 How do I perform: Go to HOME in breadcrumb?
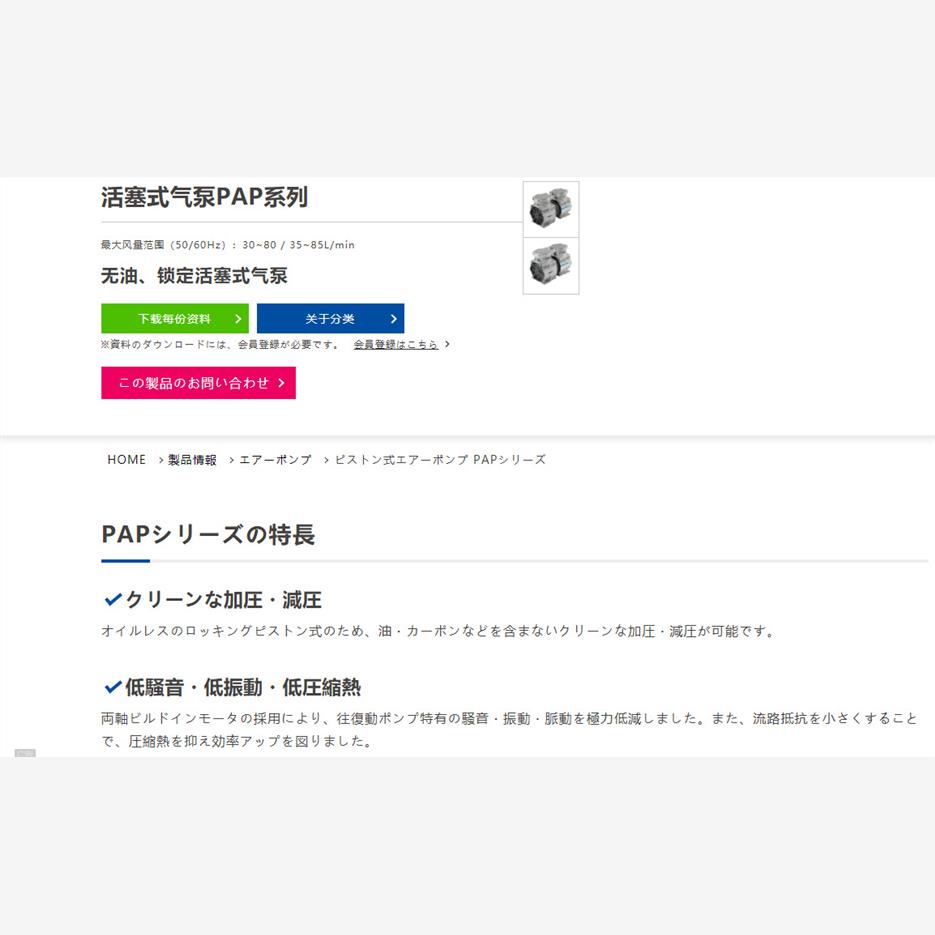[126, 460]
